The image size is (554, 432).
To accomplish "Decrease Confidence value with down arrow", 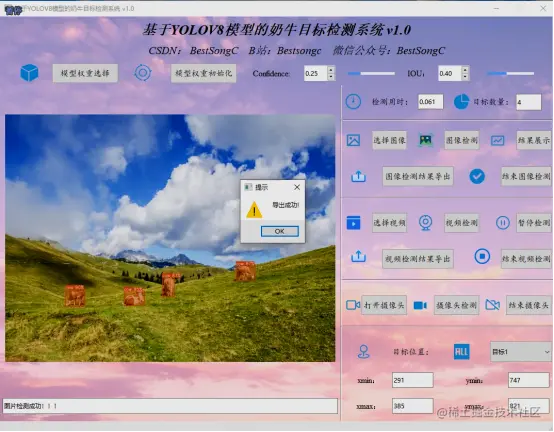I will pyautogui.click(x=331, y=77).
